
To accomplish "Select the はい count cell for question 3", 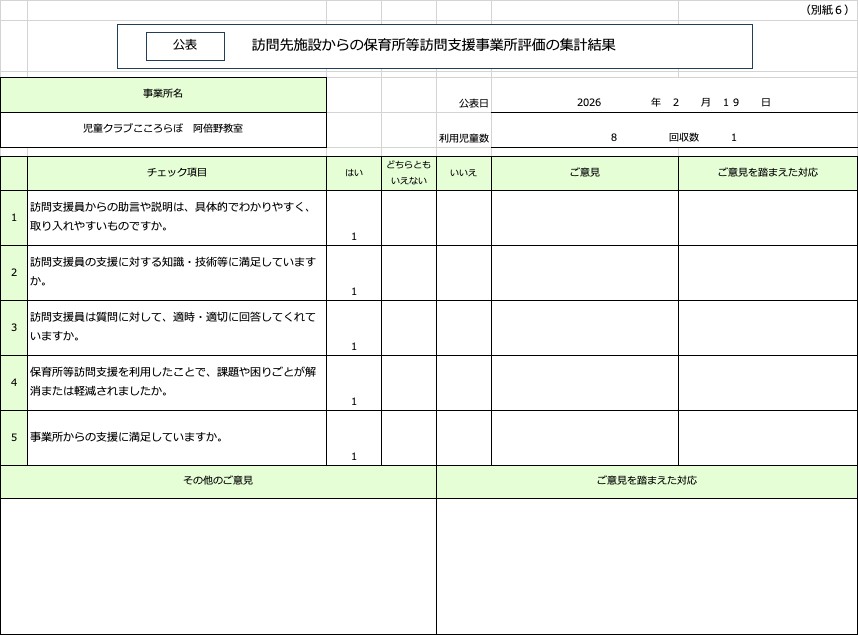I will click(x=354, y=329).
